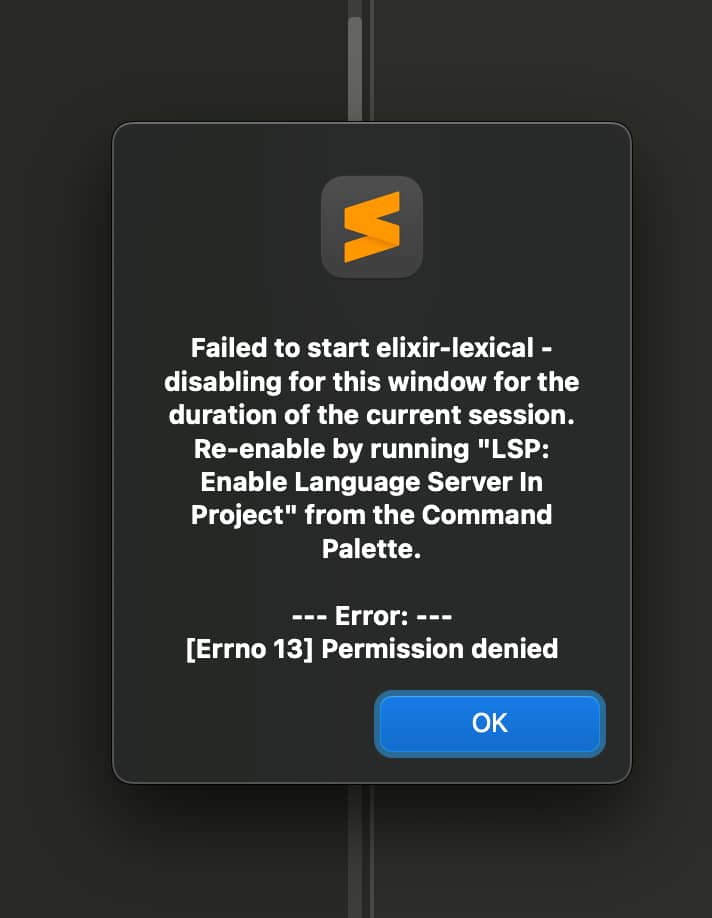Click the "disabling for this window" text line
This screenshot has width=712, height=918.
point(371,382)
